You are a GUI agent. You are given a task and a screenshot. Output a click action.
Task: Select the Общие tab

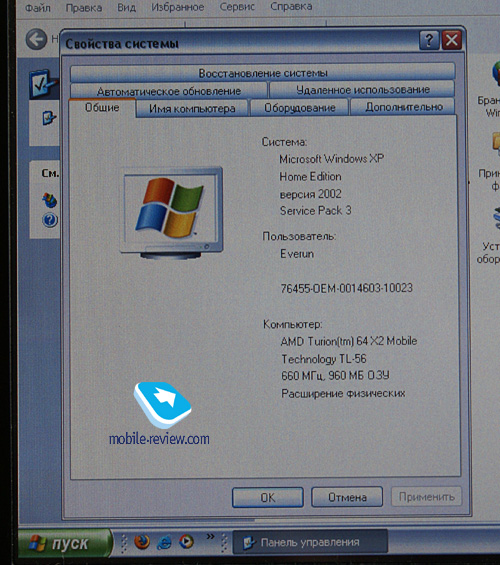pyautogui.click(x=102, y=107)
